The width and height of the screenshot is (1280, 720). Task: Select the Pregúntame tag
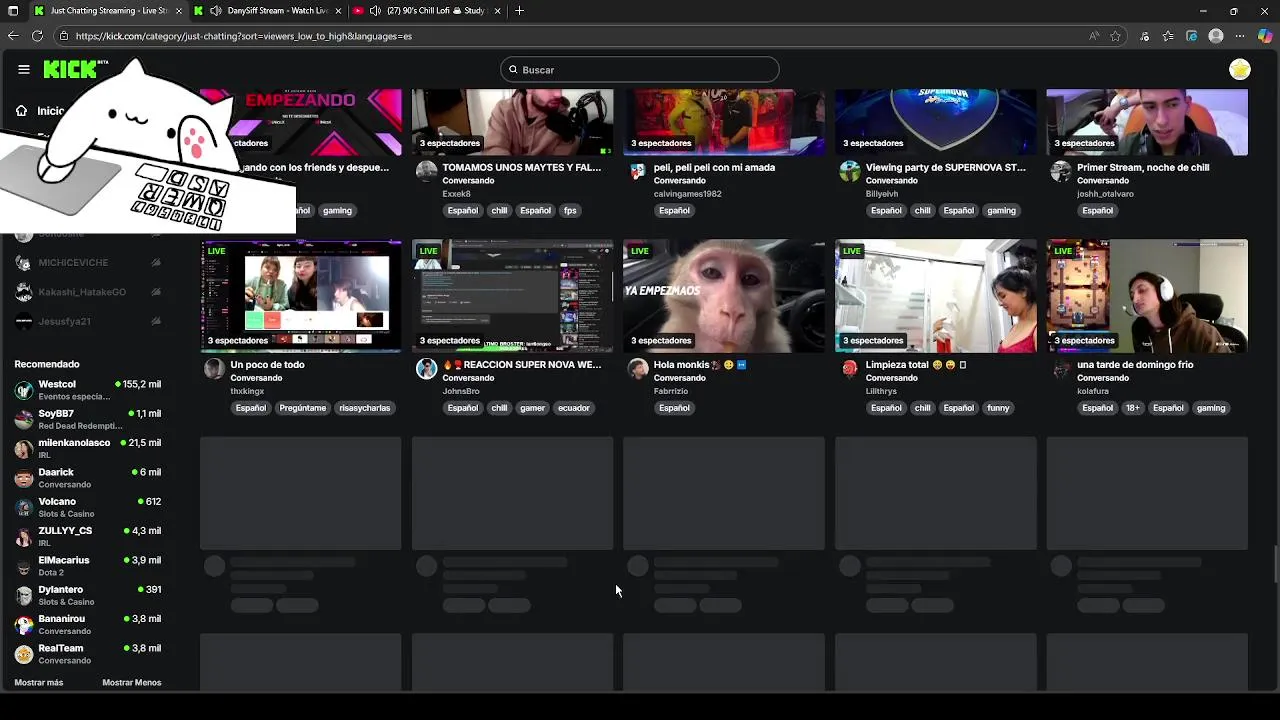(x=303, y=408)
